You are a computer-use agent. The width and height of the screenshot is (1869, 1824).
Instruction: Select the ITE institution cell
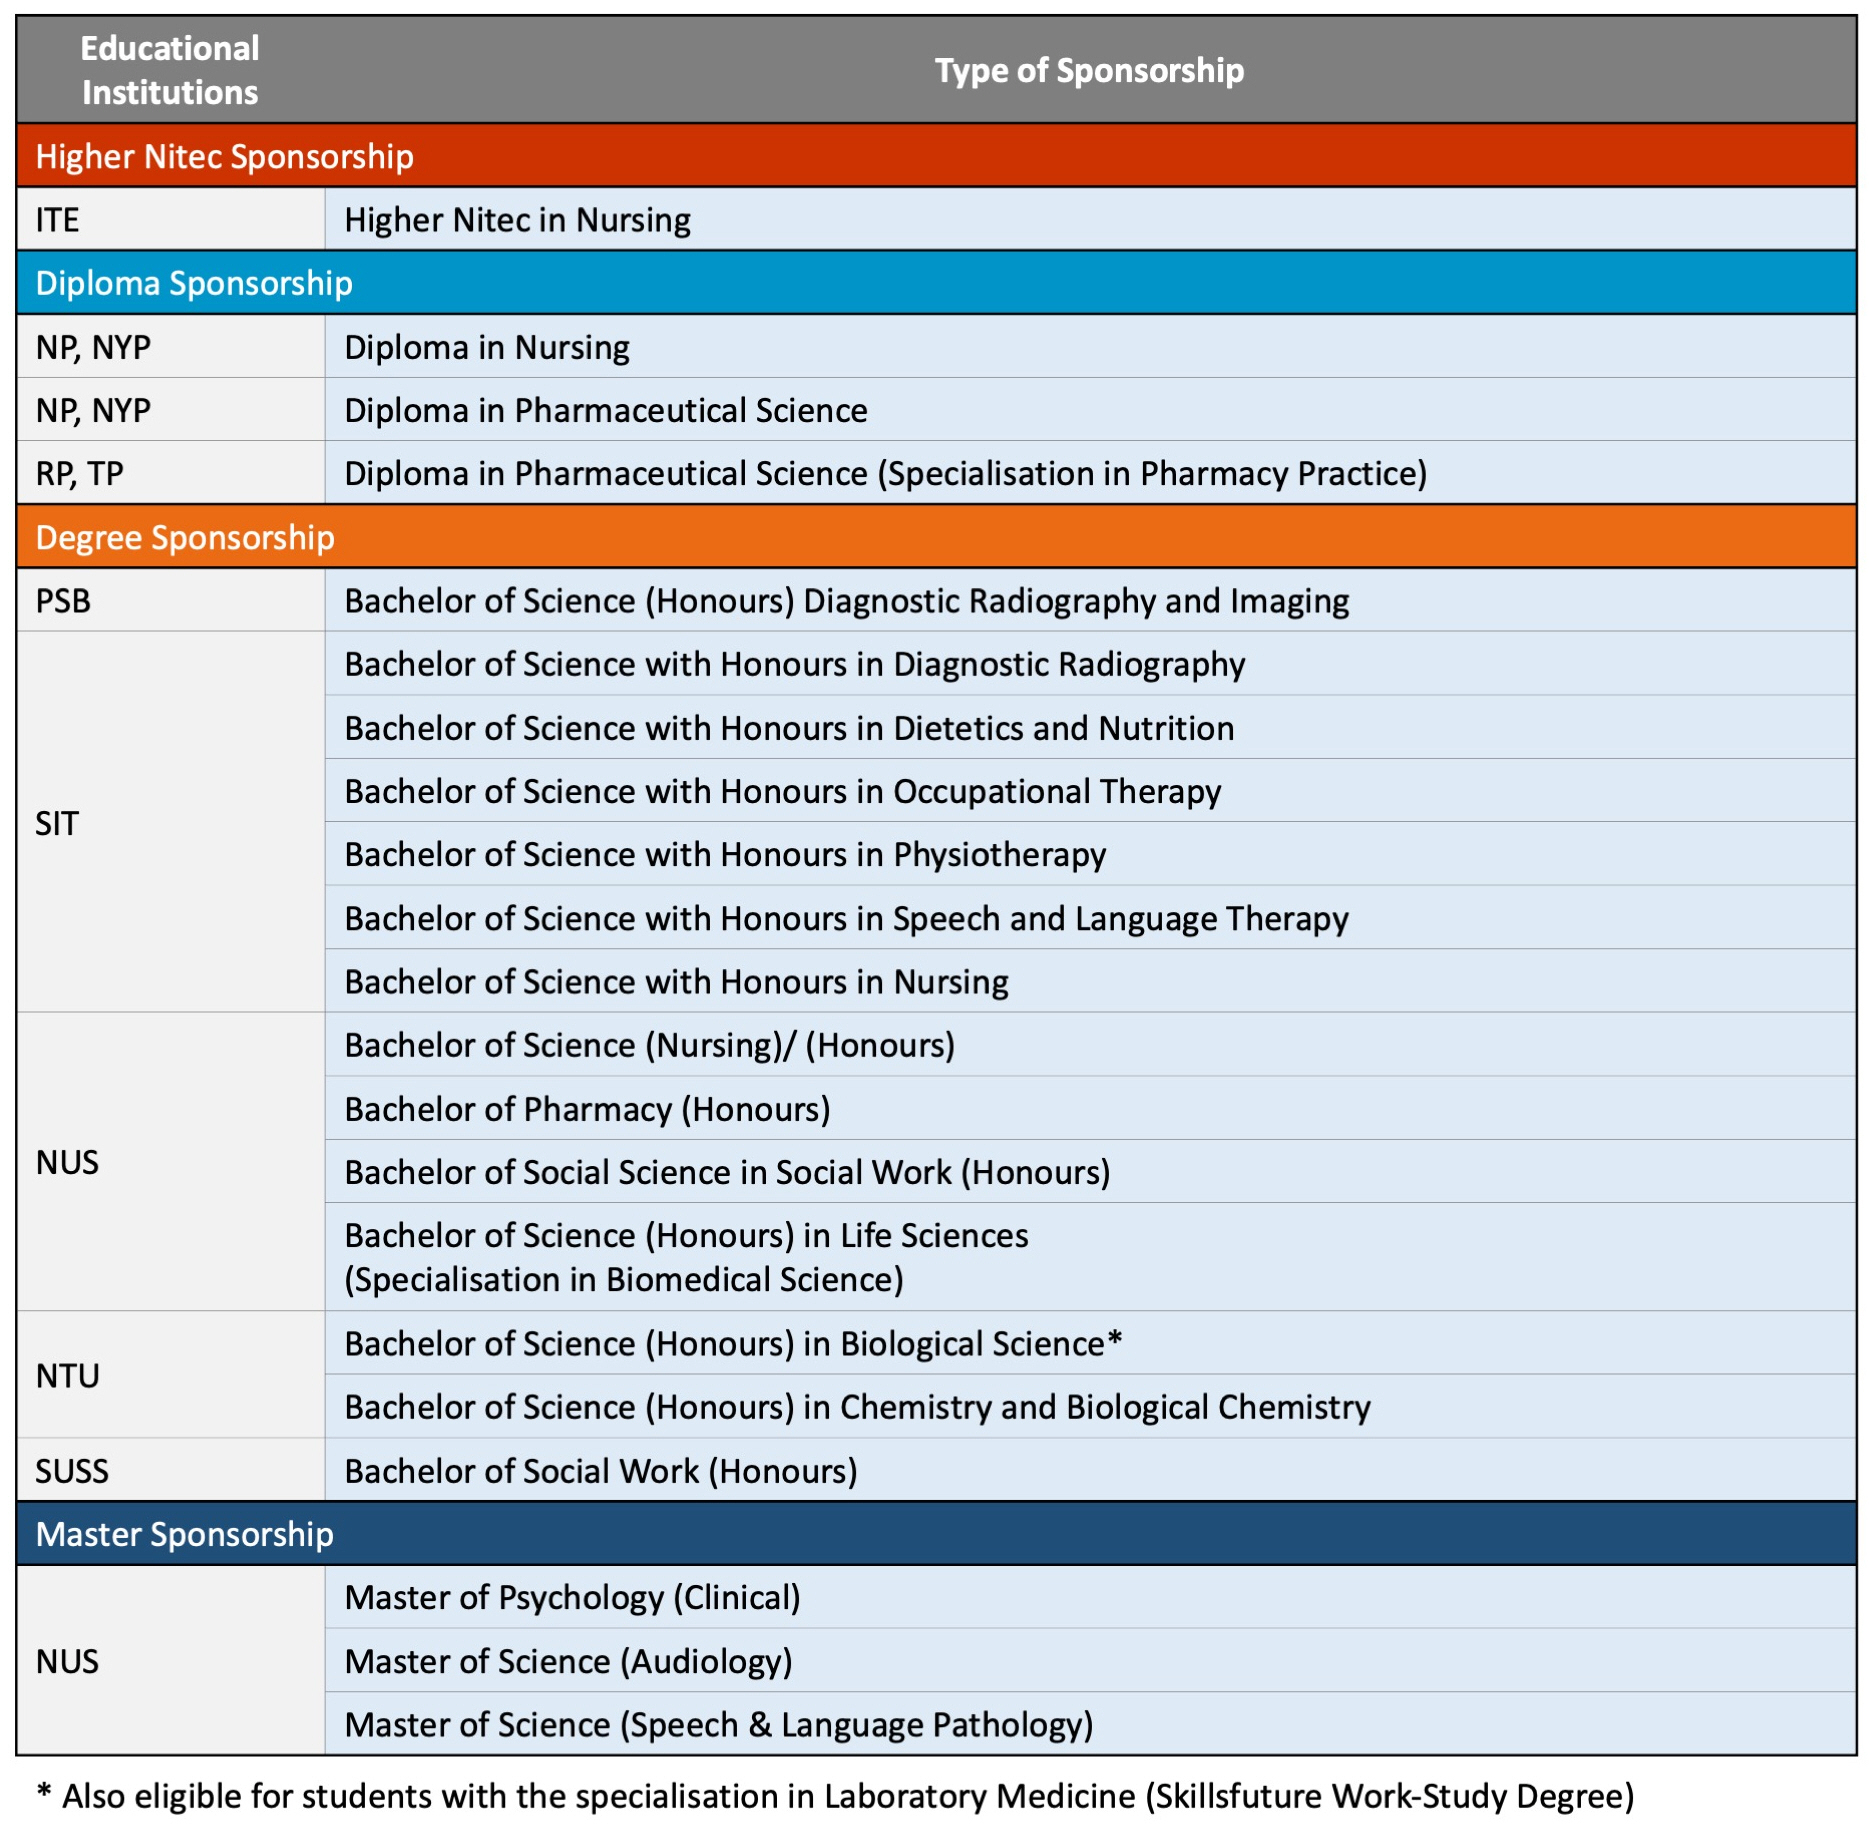[58, 220]
